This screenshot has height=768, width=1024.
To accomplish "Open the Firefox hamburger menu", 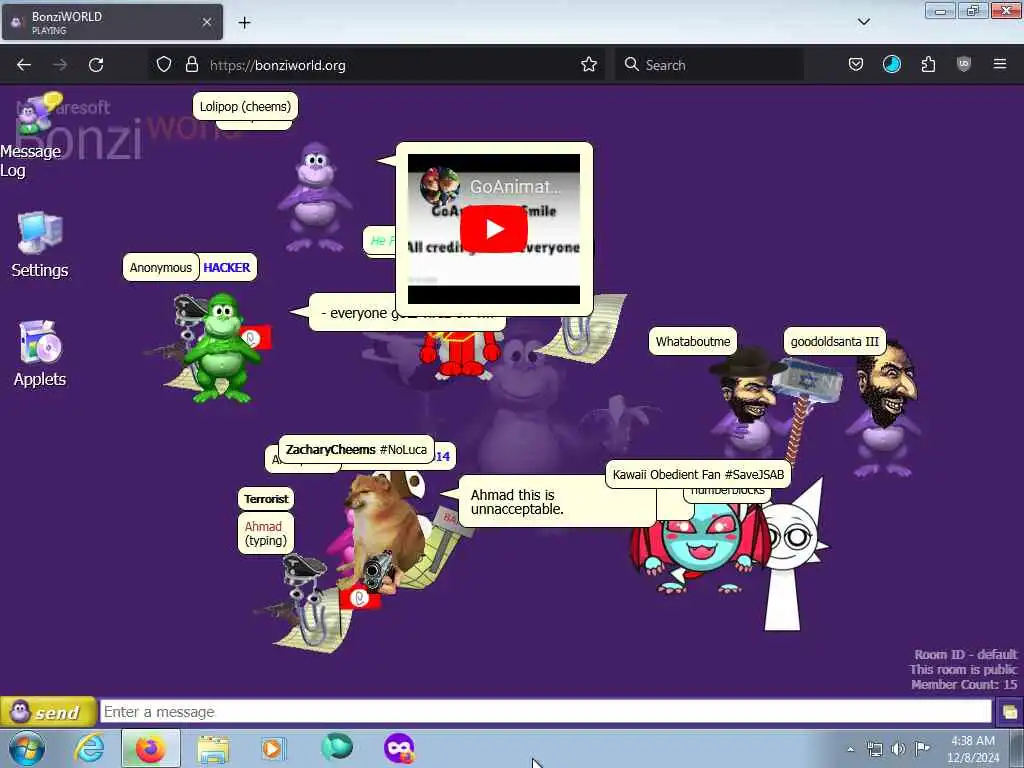I will (1000, 65).
